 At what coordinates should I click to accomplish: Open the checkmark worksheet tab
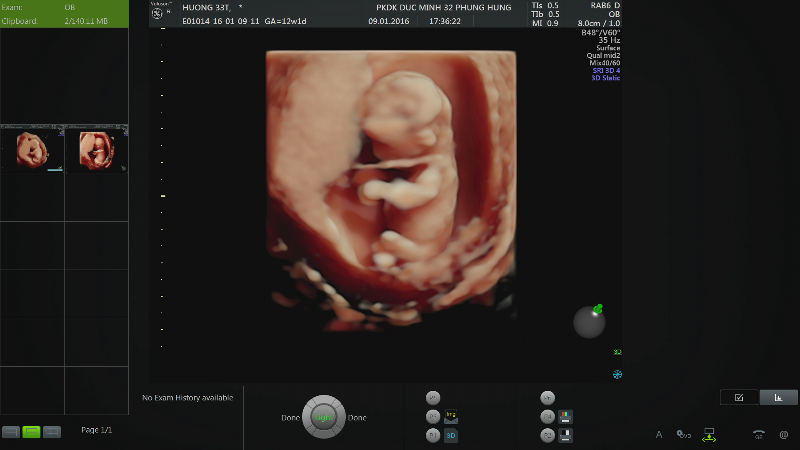739,397
